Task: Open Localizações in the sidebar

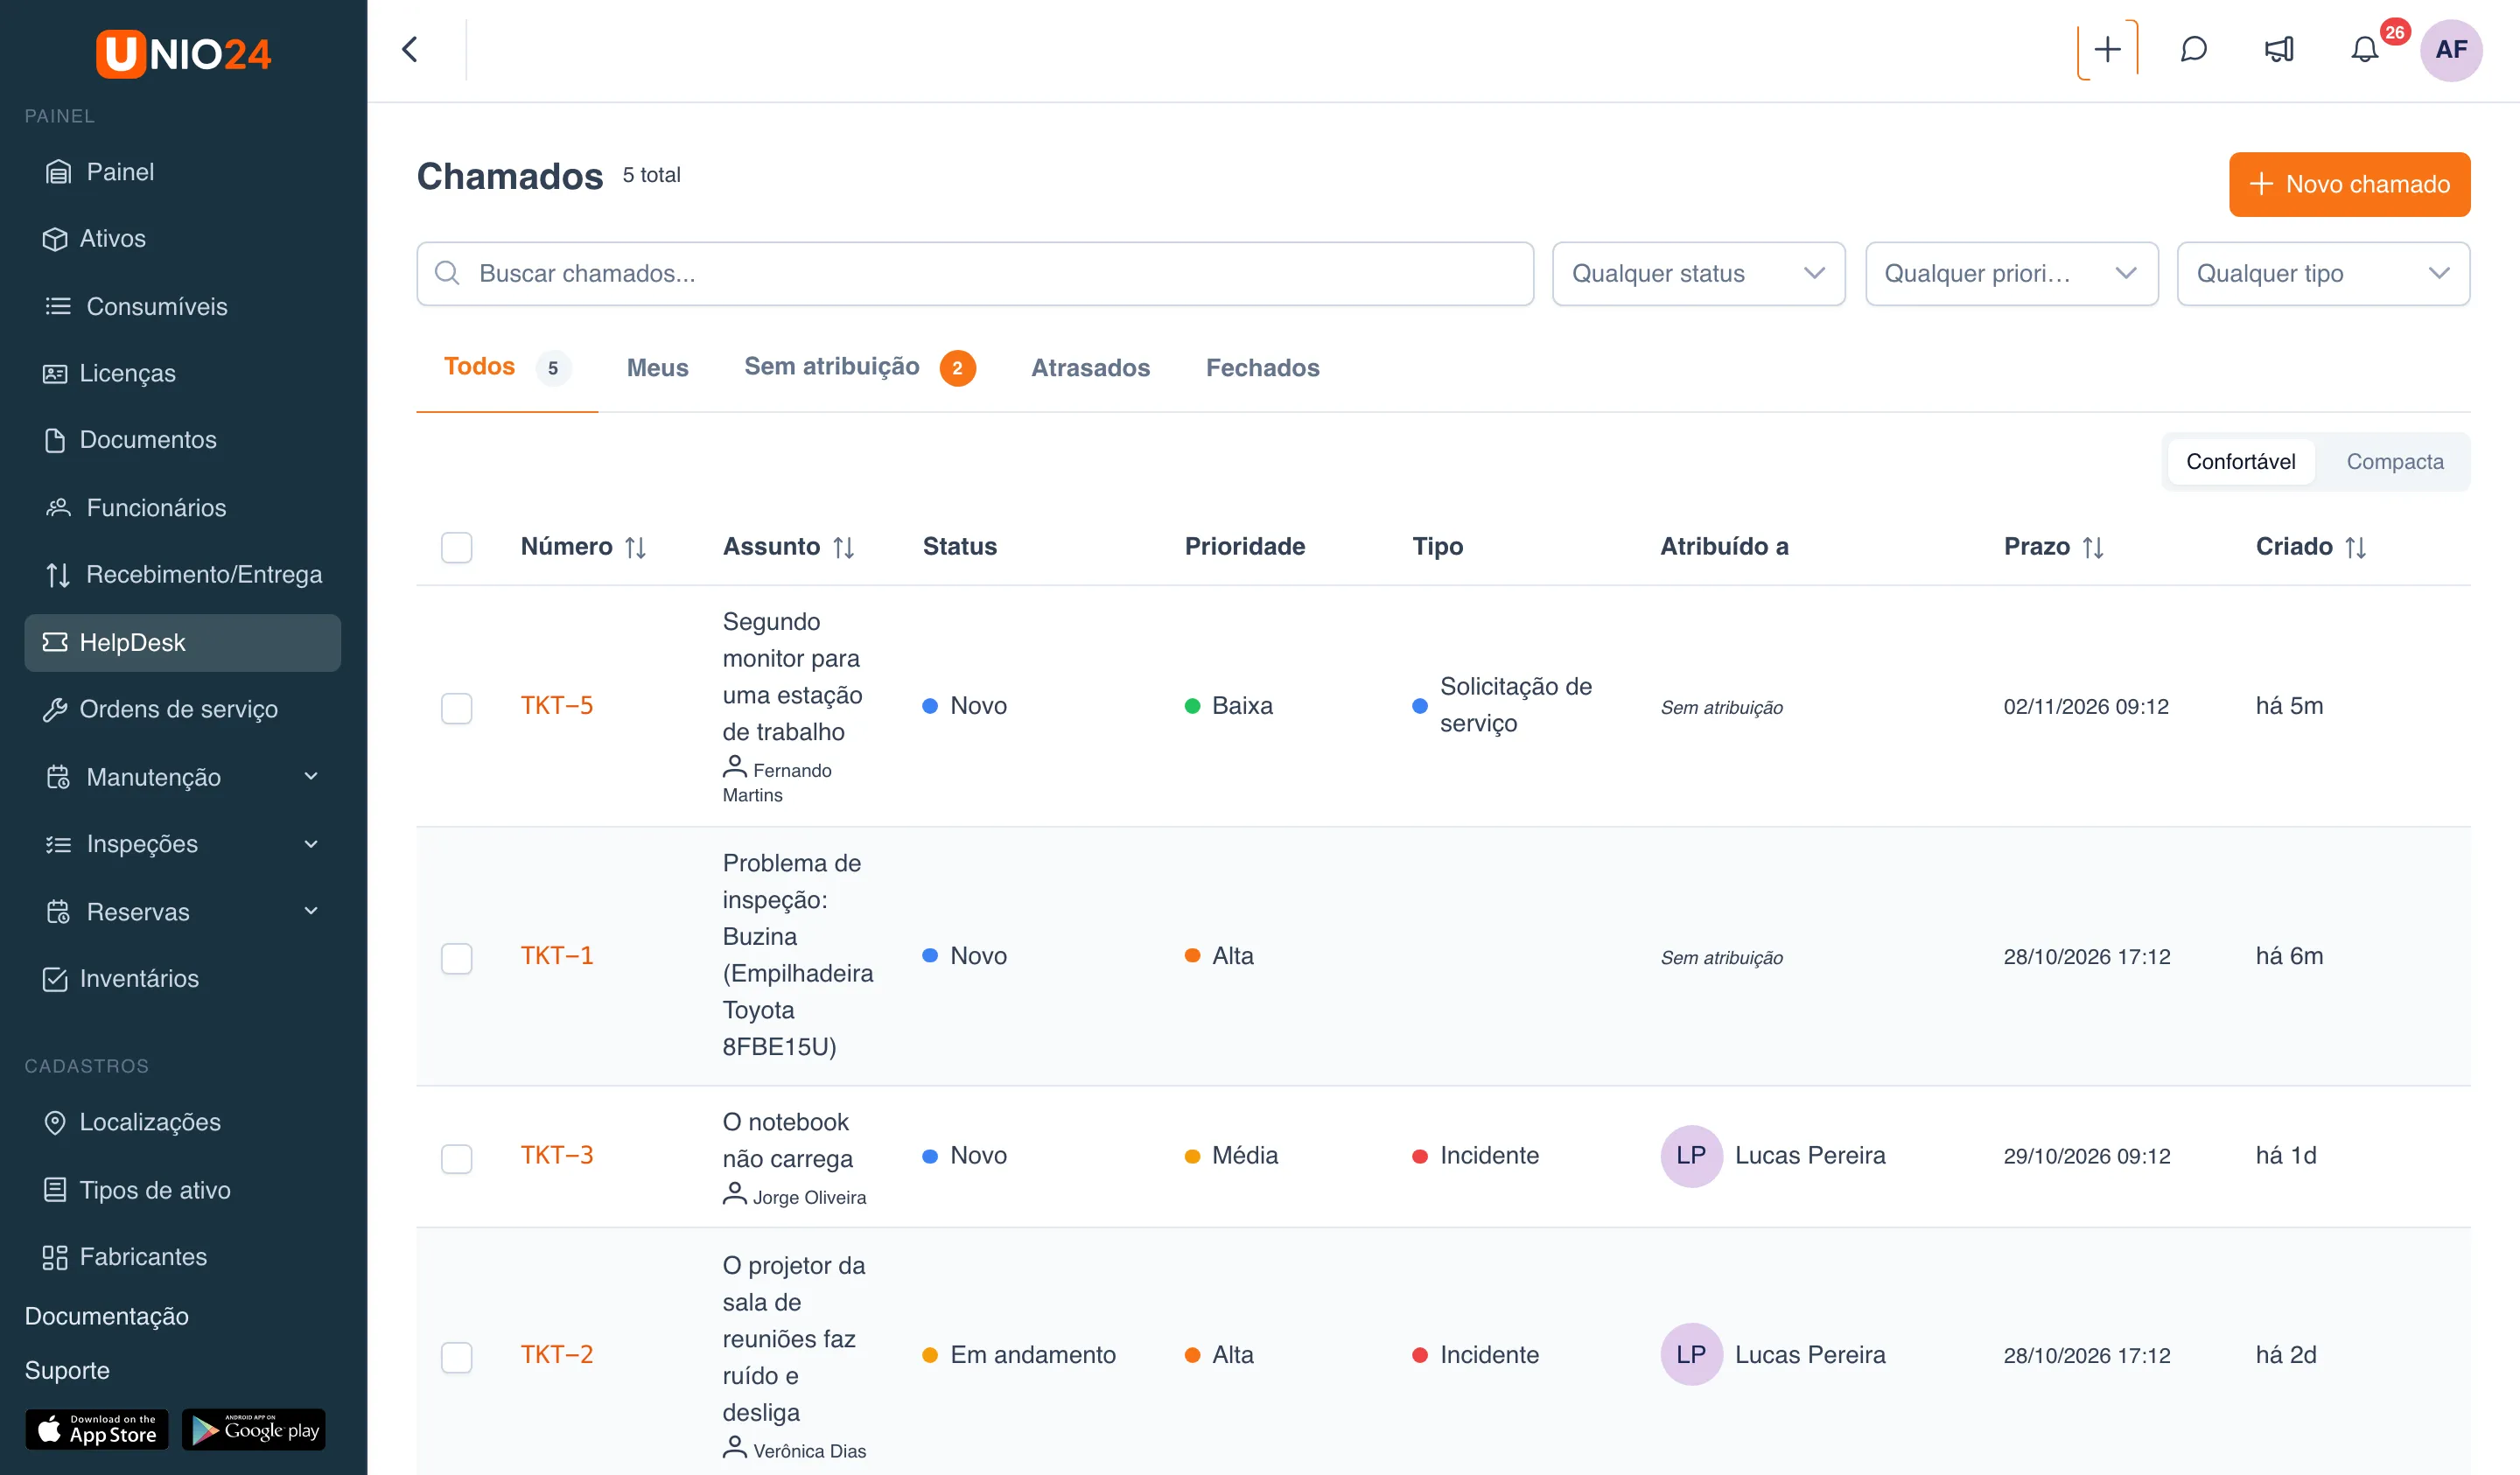Action: 183,1122
